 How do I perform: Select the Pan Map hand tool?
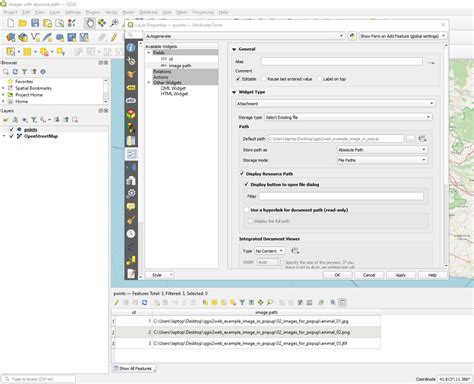89,23
